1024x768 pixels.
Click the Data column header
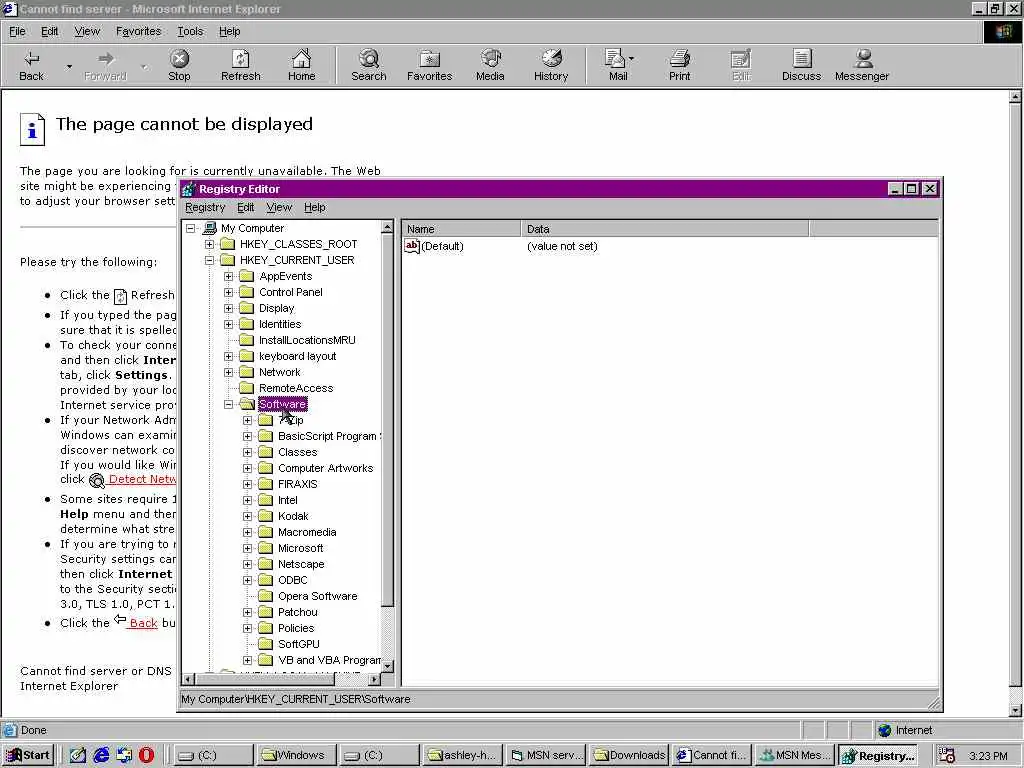[x=665, y=229]
